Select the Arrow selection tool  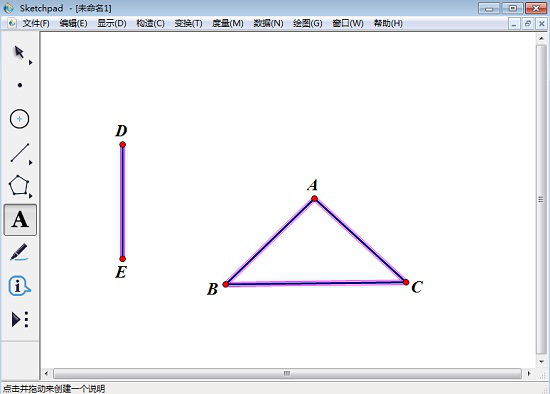click(19, 52)
